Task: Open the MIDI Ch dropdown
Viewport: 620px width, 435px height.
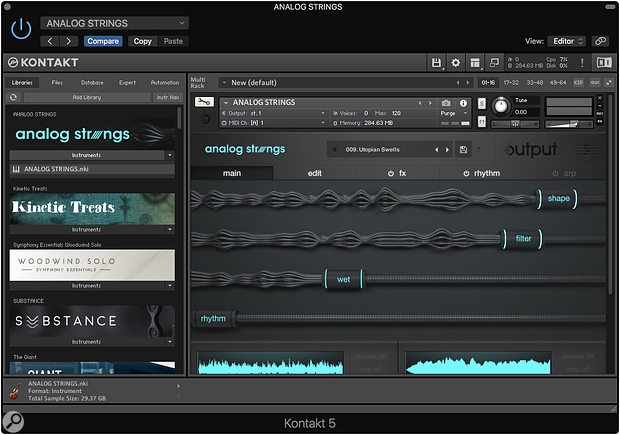Action: point(274,123)
